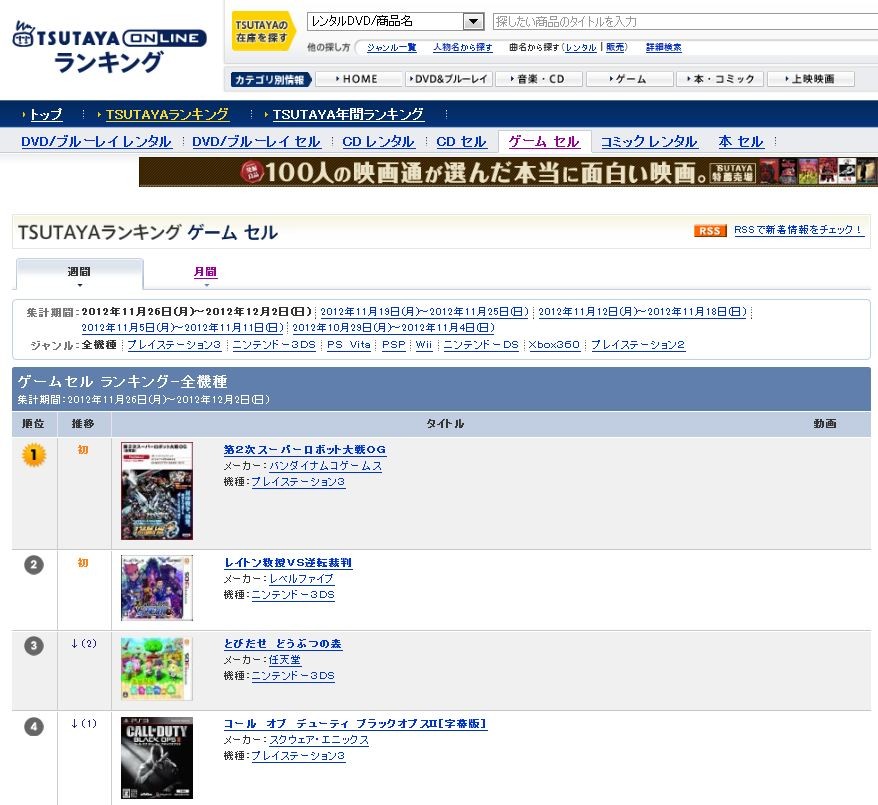The height and width of the screenshot is (805, 878).
Task: Click the TSUTAYA ONLINE logo
Action: (x=110, y=48)
